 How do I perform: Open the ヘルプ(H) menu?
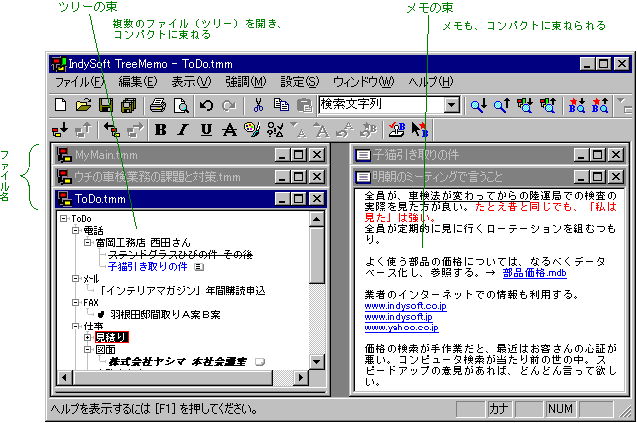pos(431,82)
